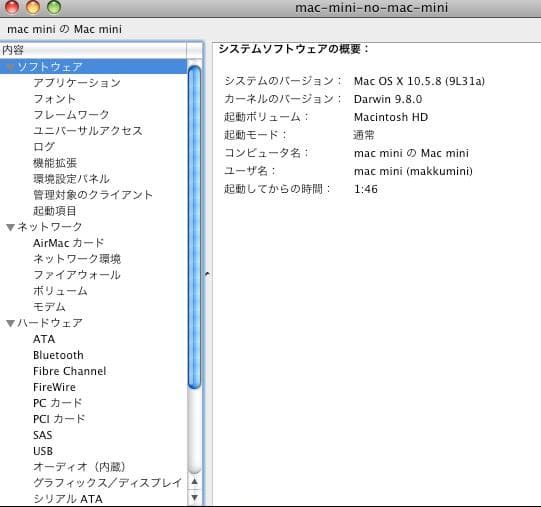Open the AirMac カード entry

[x=68, y=243]
